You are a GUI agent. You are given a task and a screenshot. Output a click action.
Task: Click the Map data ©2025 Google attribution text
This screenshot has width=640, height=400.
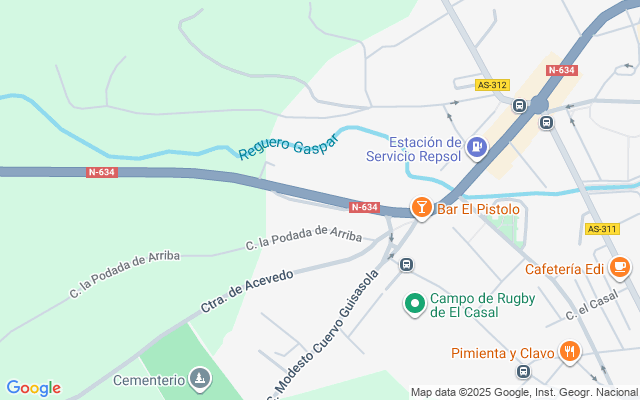525,392
